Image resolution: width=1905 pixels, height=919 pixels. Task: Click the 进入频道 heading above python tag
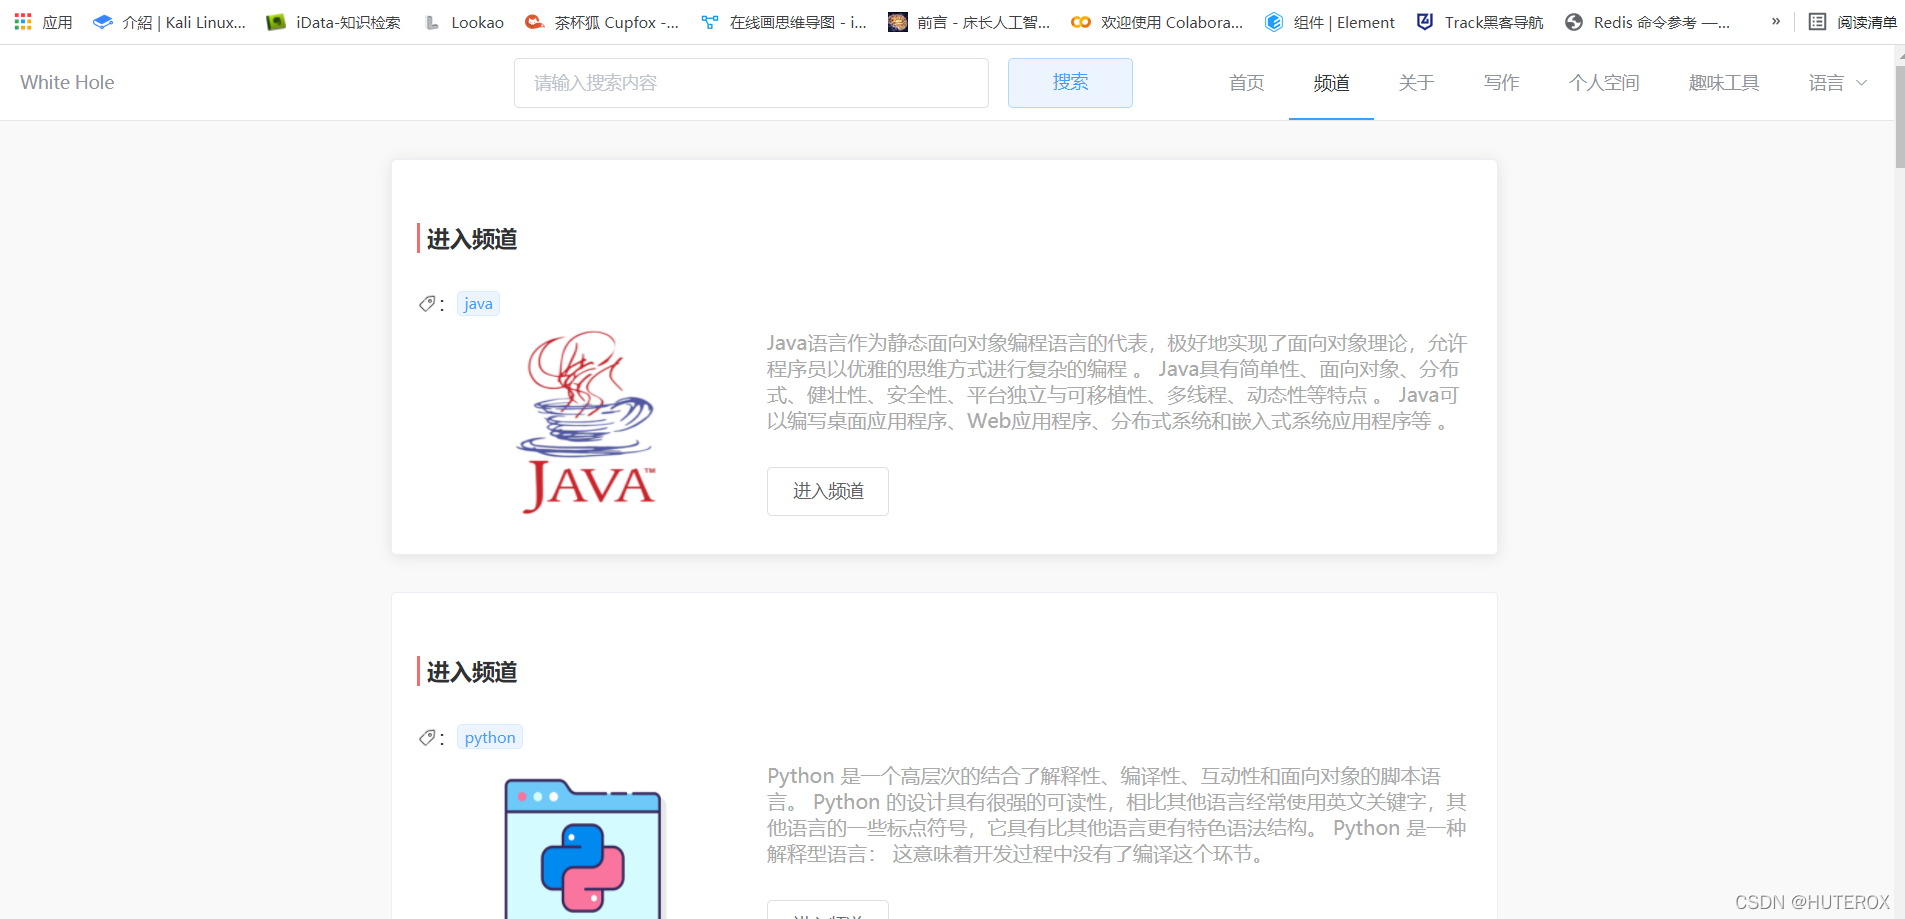coord(472,672)
